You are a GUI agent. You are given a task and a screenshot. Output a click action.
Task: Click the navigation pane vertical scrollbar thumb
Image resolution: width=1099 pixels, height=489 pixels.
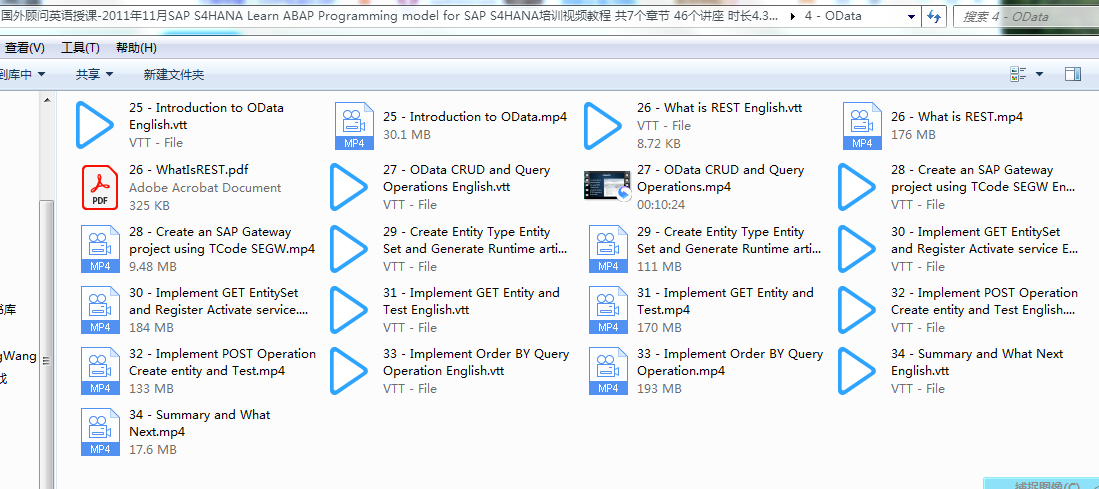point(47,343)
